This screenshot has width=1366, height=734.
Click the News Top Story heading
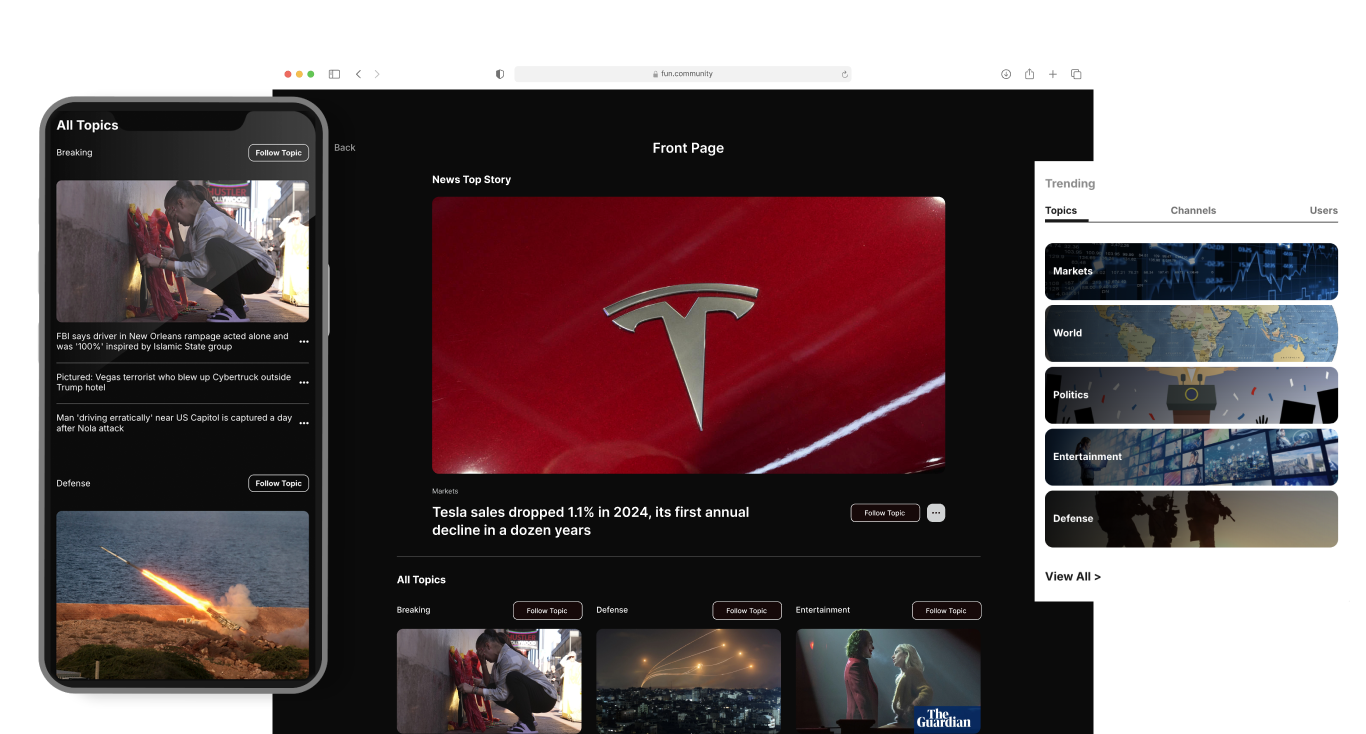tap(471, 180)
